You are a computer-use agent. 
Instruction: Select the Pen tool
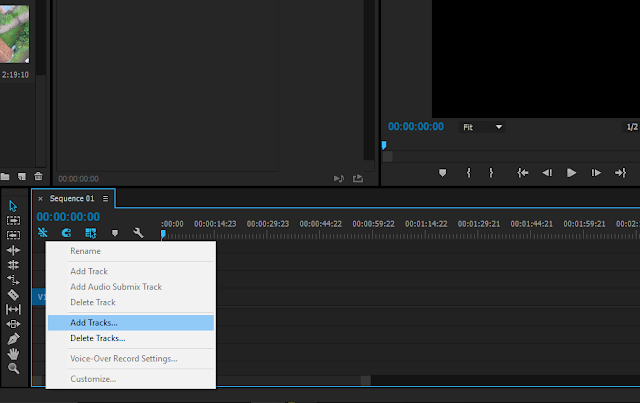tap(13, 339)
